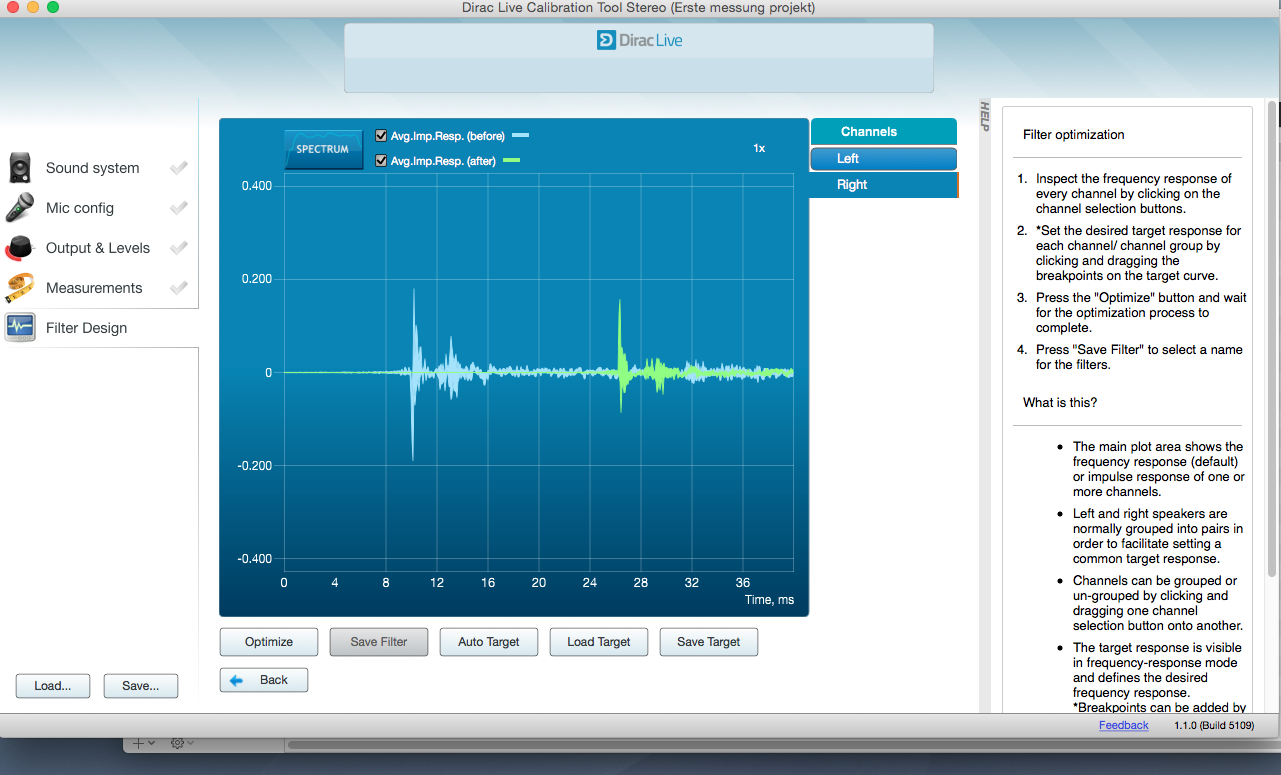Viewport: 1281px width, 775px height.
Task: Click the Dirac Live logo in header
Action: (640, 41)
